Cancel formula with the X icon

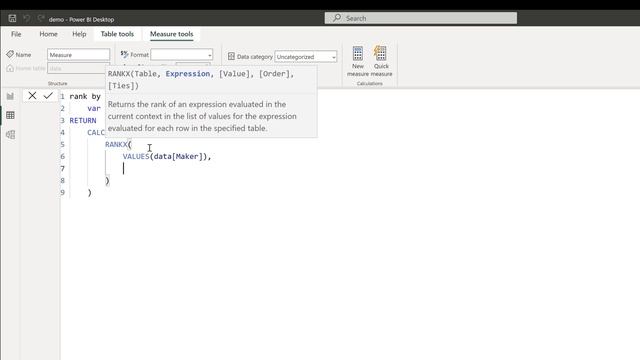[32, 96]
